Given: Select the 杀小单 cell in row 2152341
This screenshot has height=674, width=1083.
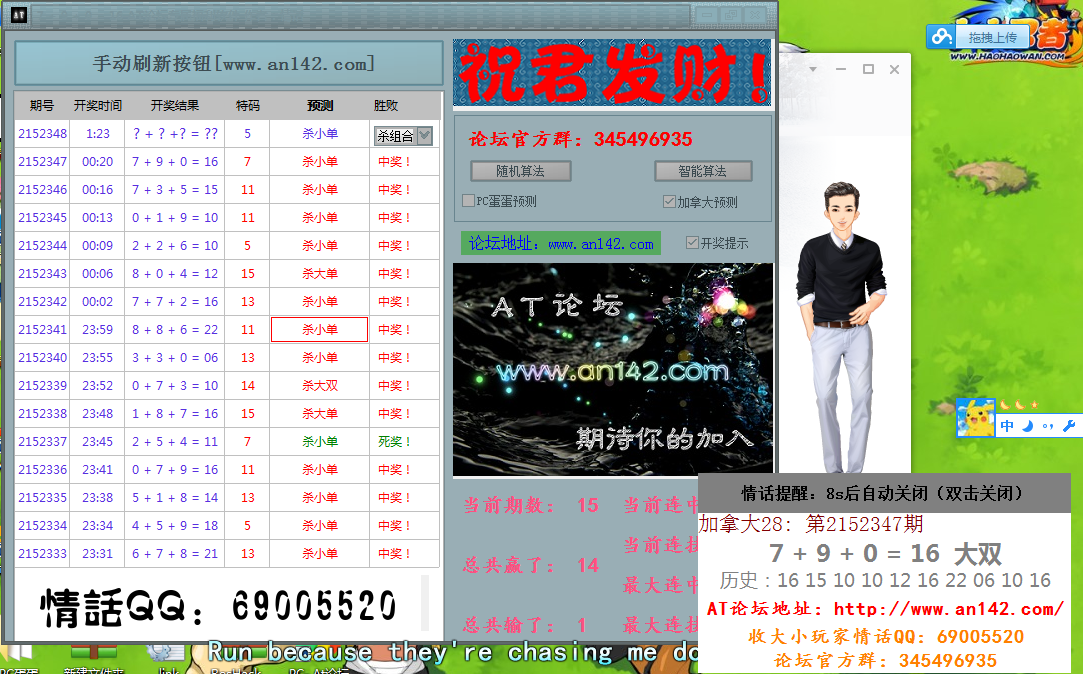Looking at the screenshot, I should coord(319,329).
